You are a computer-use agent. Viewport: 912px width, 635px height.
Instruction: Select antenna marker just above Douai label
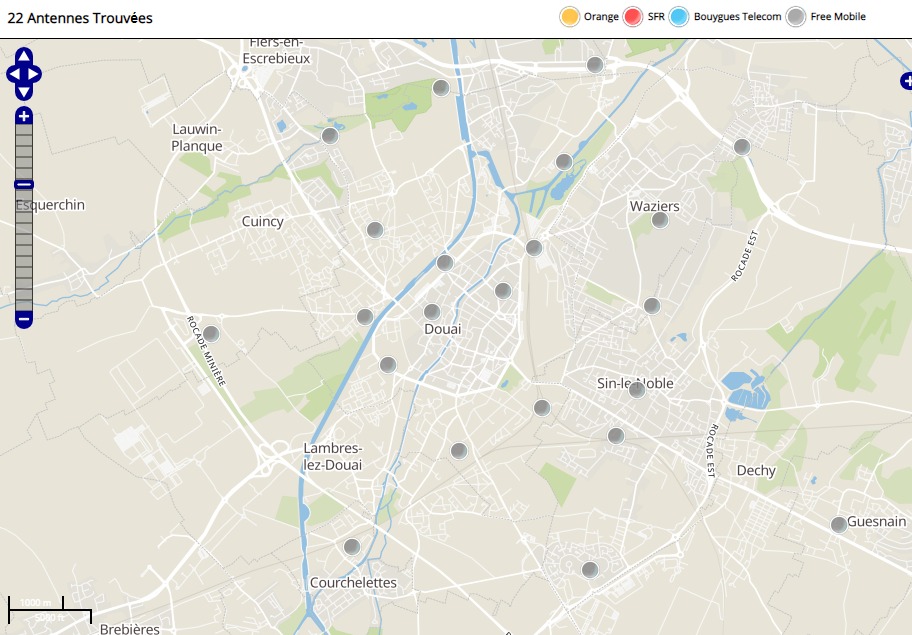[432, 312]
